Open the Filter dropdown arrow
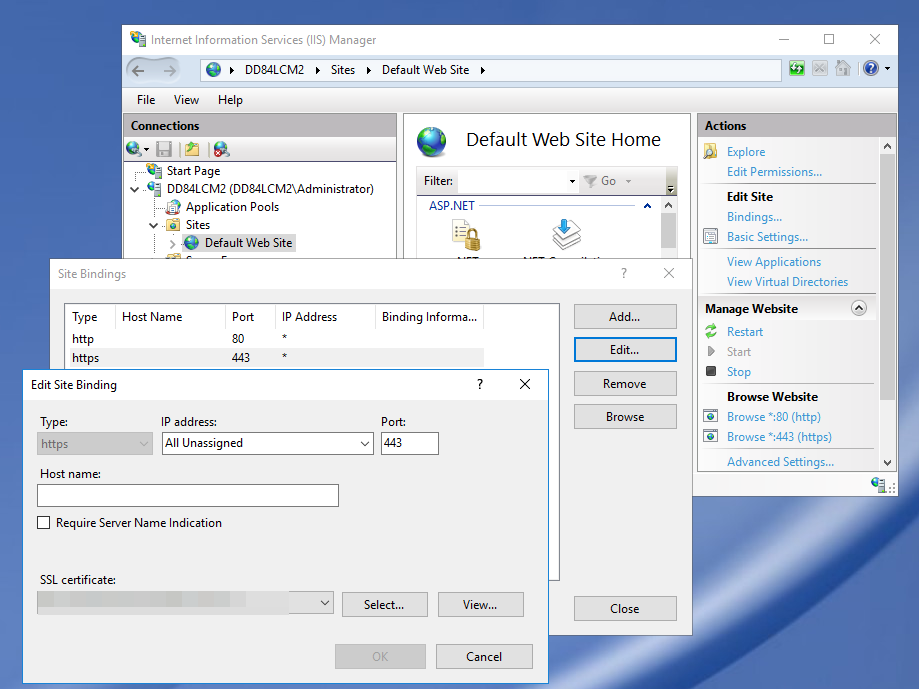The width and height of the screenshot is (919, 689). [x=572, y=182]
